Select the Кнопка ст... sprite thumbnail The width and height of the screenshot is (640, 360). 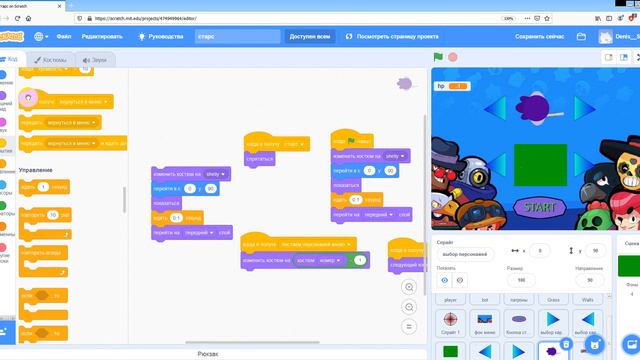click(x=519, y=323)
